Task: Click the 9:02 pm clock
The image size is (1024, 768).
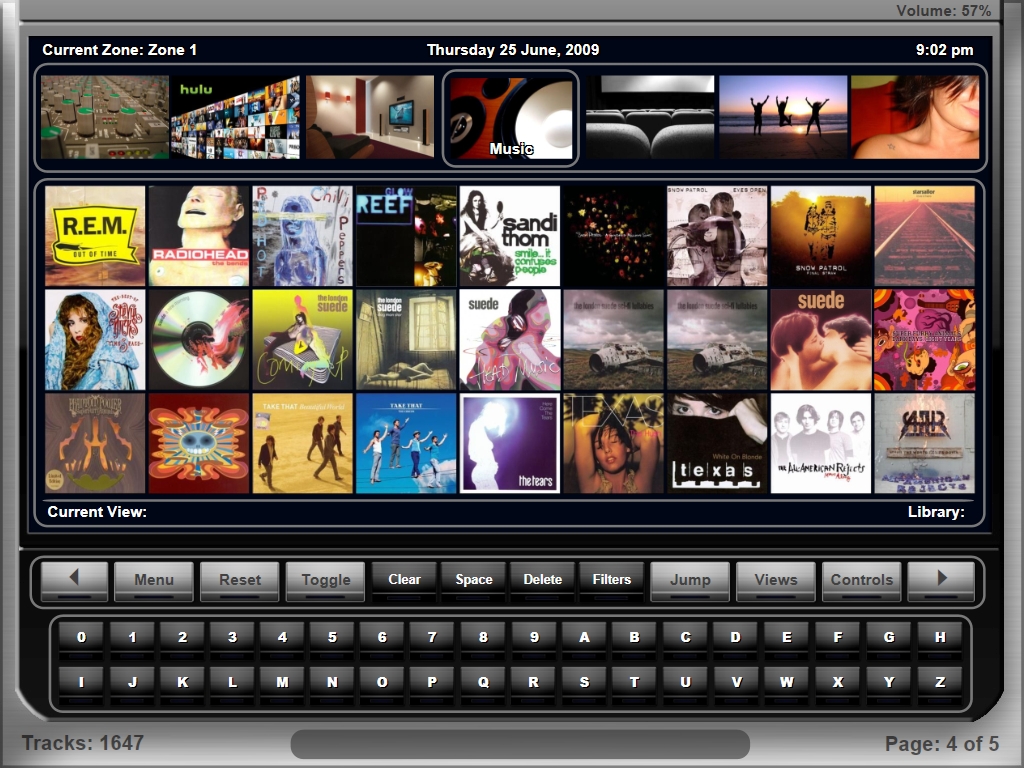Action: click(944, 50)
